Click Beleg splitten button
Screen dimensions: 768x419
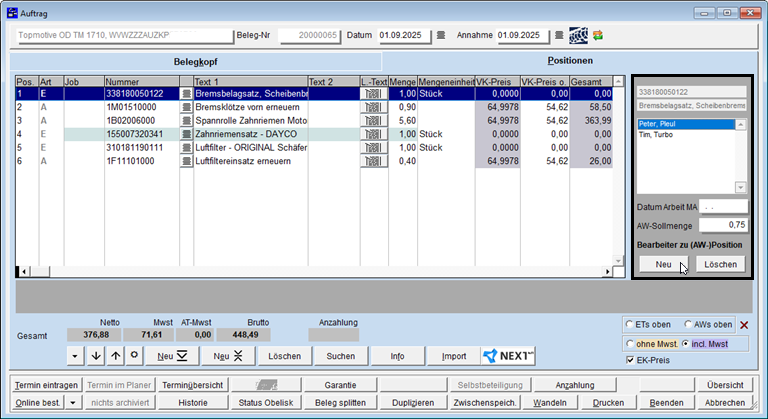click(340, 403)
